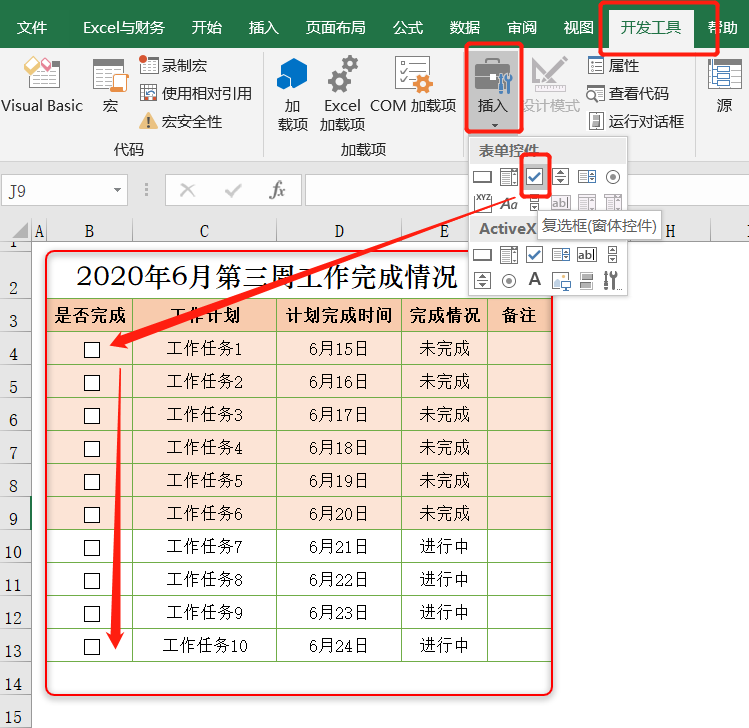Tick the checkbox for 工作任务2
The height and width of the screenshot is (728, 749).
pyautogui.click(x=92, y=383)
